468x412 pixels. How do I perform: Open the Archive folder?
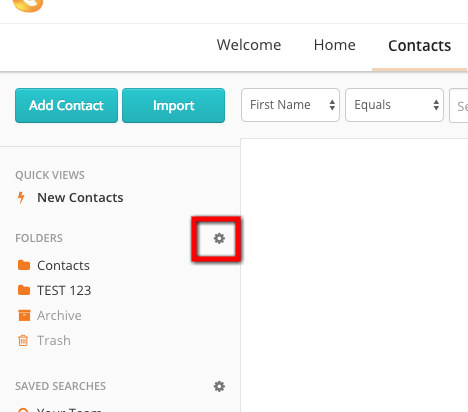(59, 315)
